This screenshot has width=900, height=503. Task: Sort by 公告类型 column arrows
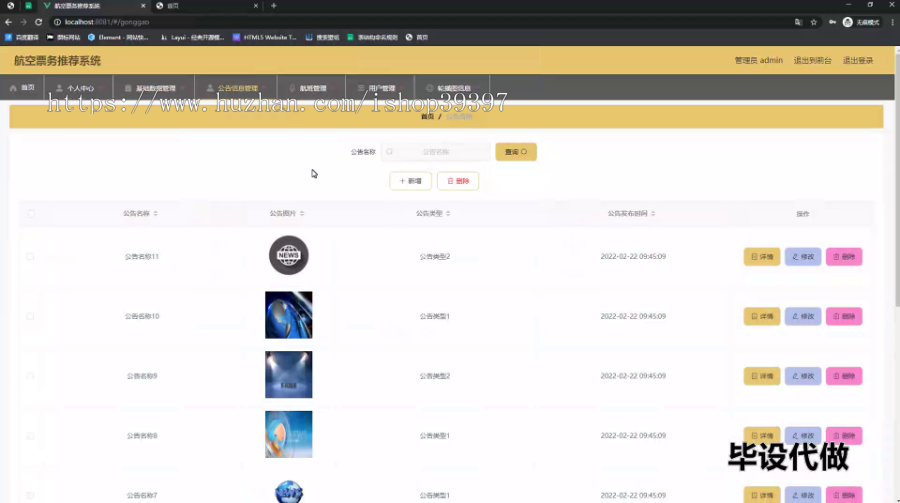[448, 214]
